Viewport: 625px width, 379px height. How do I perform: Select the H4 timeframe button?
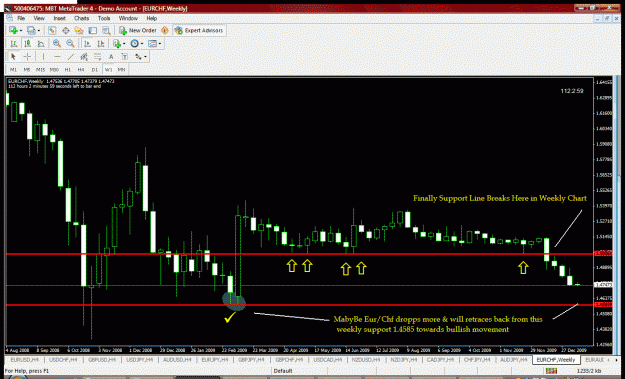[81, 69]
